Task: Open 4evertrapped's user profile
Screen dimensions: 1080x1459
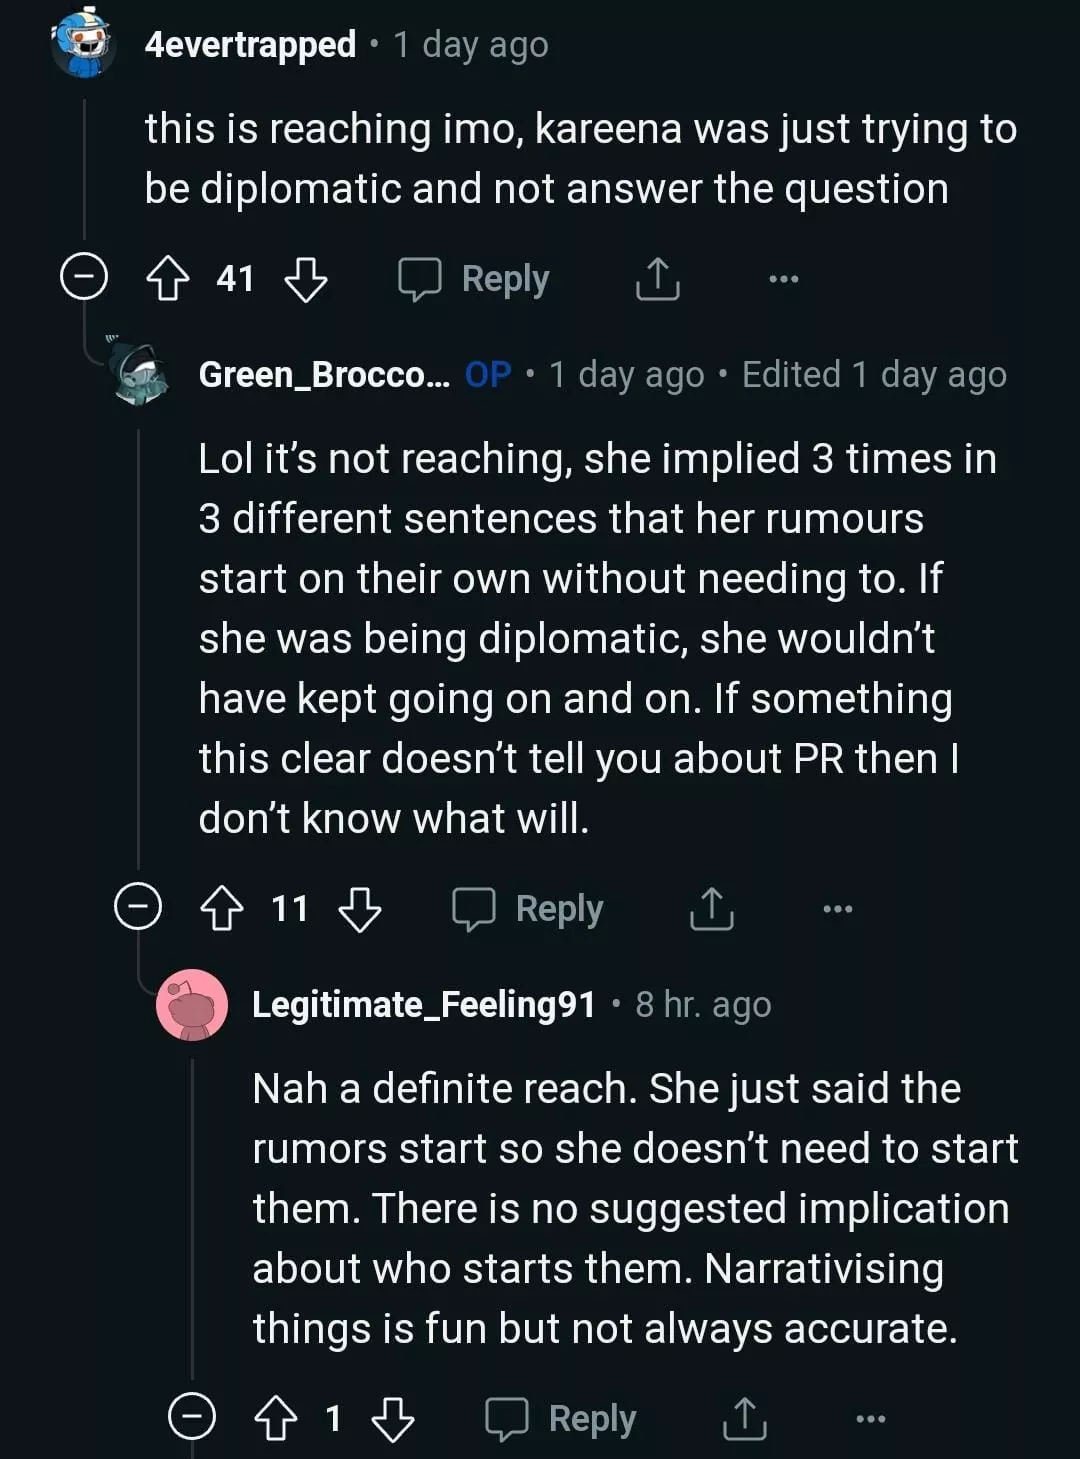Action: point(250,44)
